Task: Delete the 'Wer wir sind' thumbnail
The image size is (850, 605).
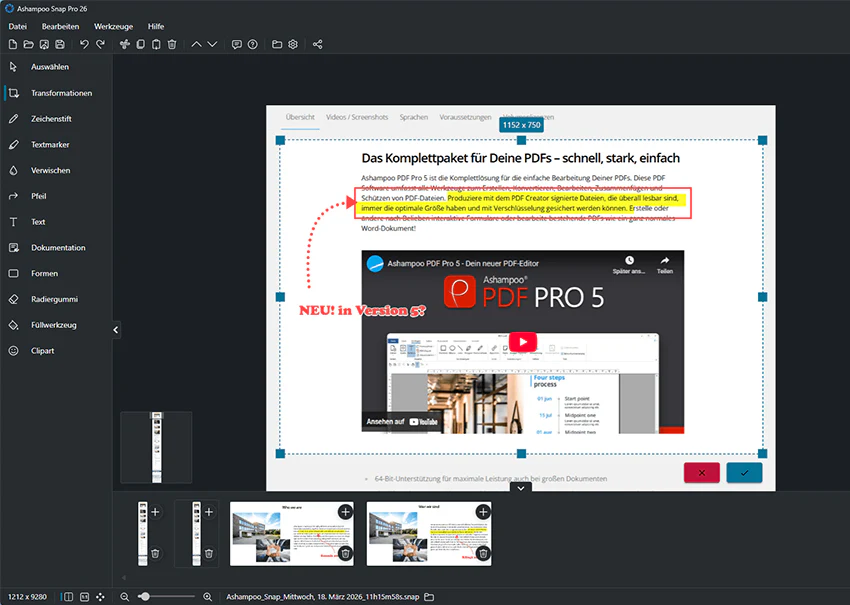Action: point(483,553)
